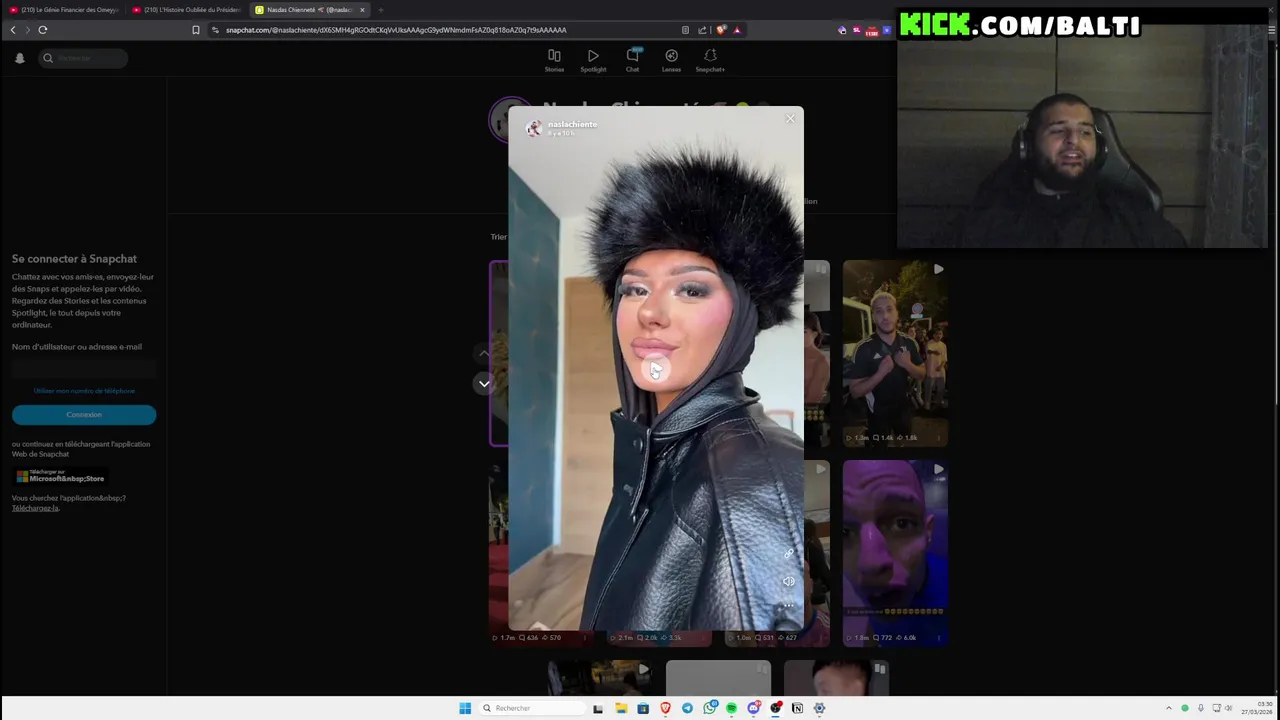Toggle reader mode in address bar
The width and height of the screenshot is (1280, 720).
pyautogui.click(x=685, y=30)
